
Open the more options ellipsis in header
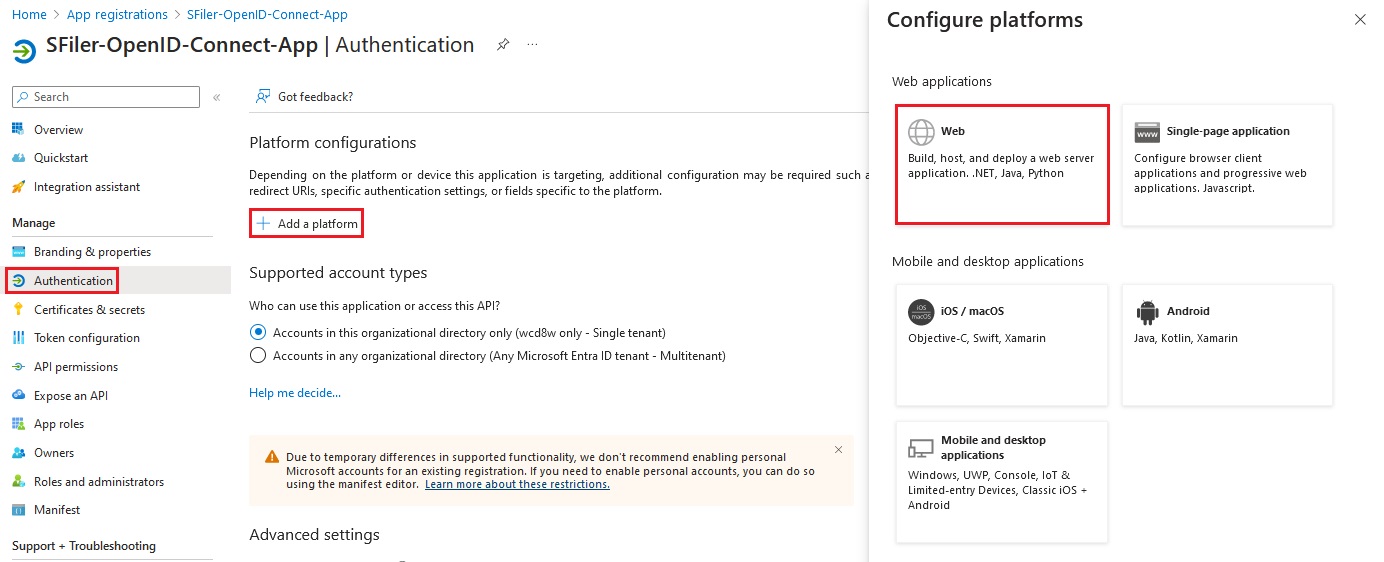[533, 45]
